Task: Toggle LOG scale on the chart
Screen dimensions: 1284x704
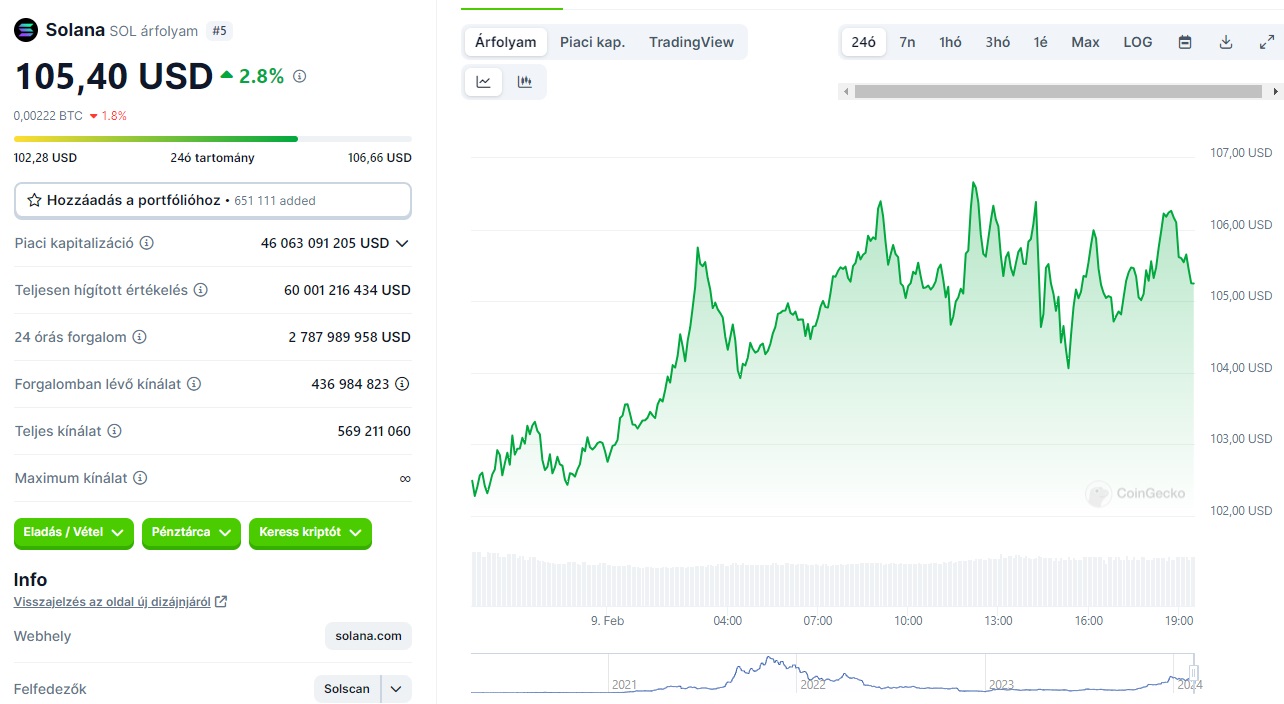Action: 1138,42
